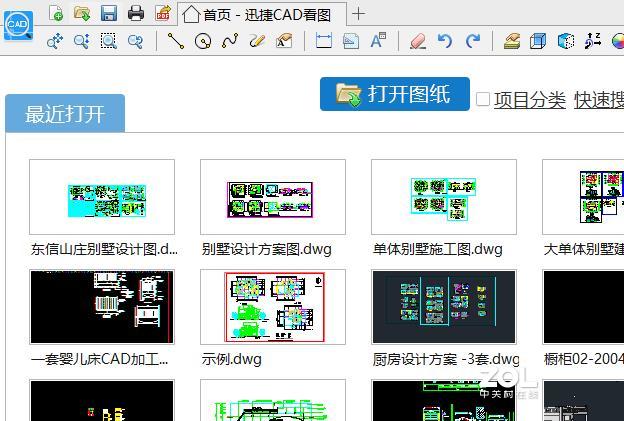The height and width of the screenshot is (421, 624).
Task: Click the sort order A-Z icon
Action: pyautogui.click(x=593, y=41)
